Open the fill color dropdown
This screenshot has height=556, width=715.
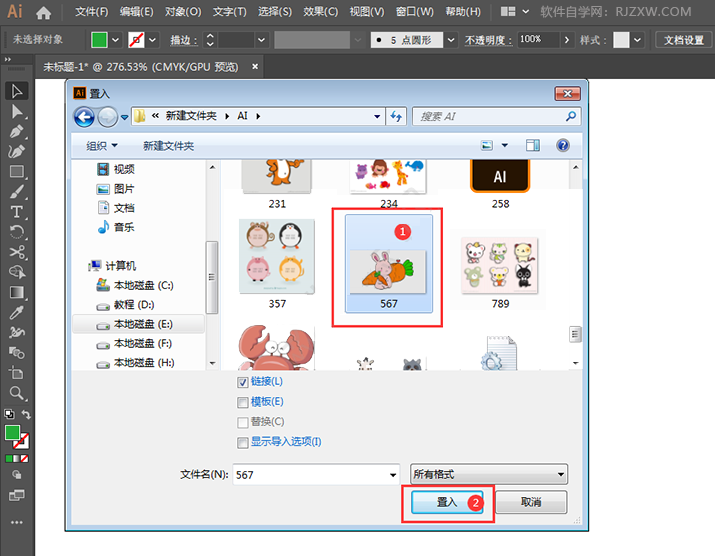click(115, 40)
